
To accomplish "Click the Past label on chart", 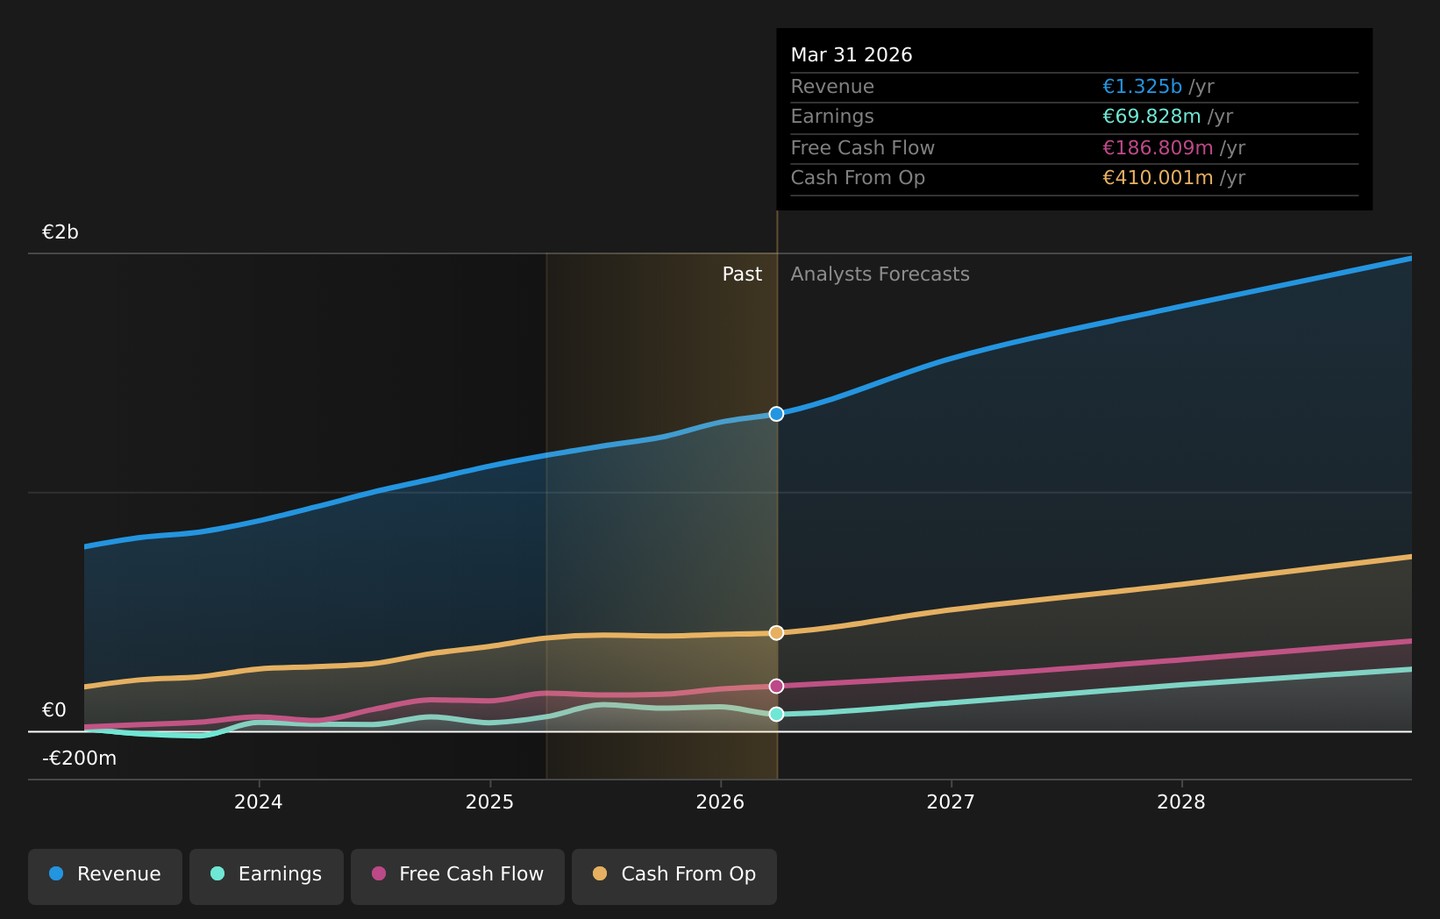I will [x=742, y=274].
